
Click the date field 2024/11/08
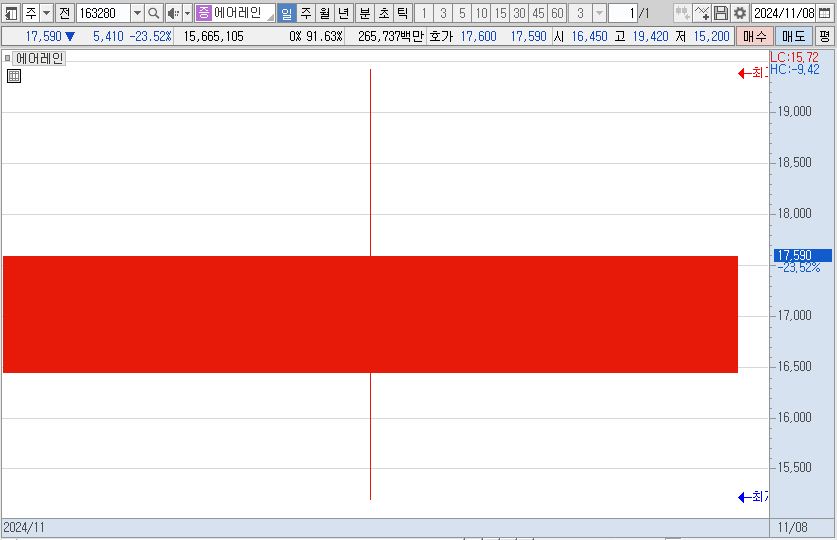[784, 13]
